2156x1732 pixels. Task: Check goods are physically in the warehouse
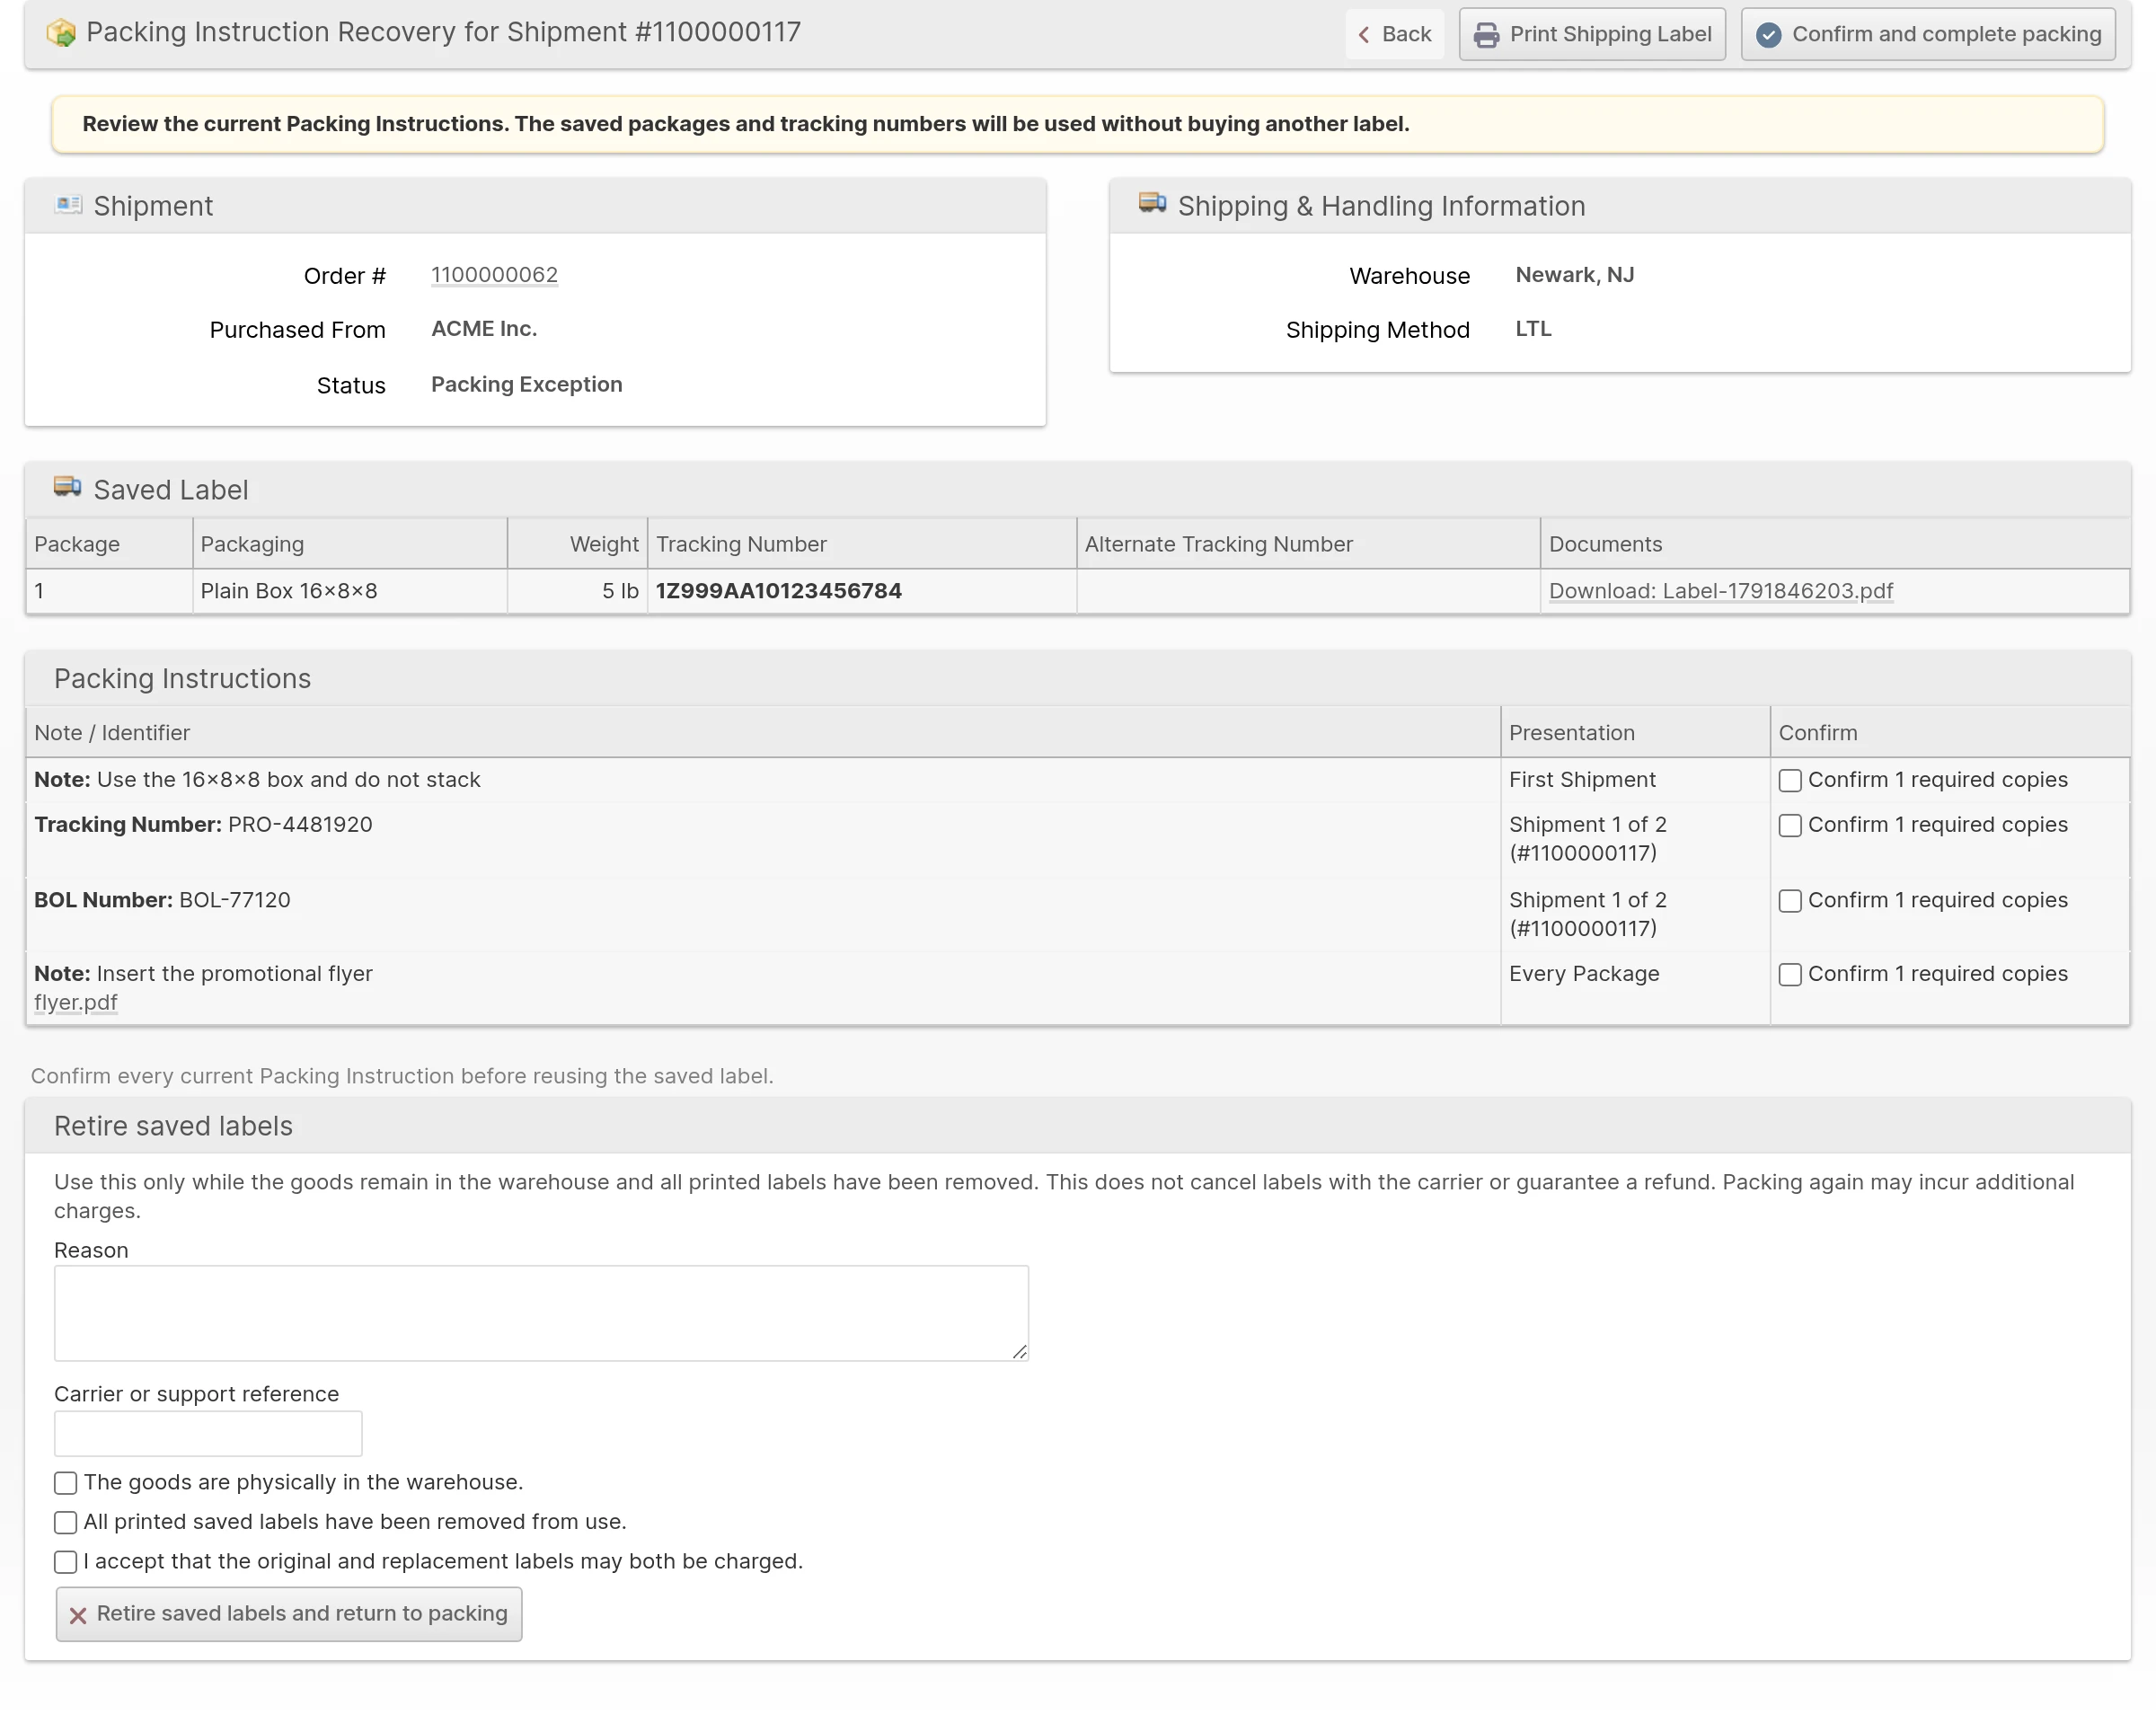click(x=66, y=1483)
